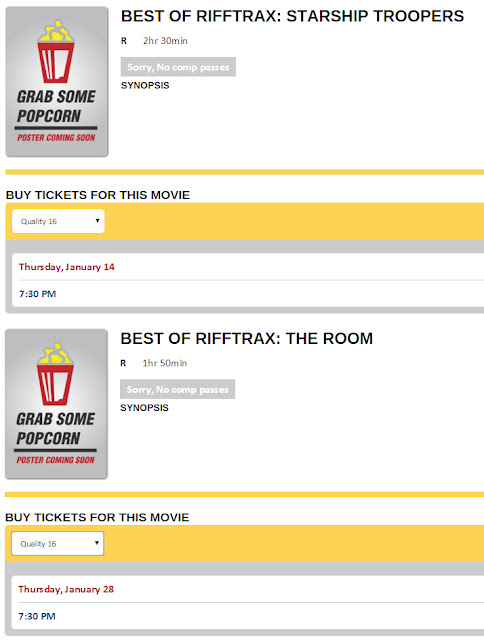Click 'Sorry, No comp passes' badge for Starship Troopers
The height and width of the screenshot is (640, 484).
178,67
